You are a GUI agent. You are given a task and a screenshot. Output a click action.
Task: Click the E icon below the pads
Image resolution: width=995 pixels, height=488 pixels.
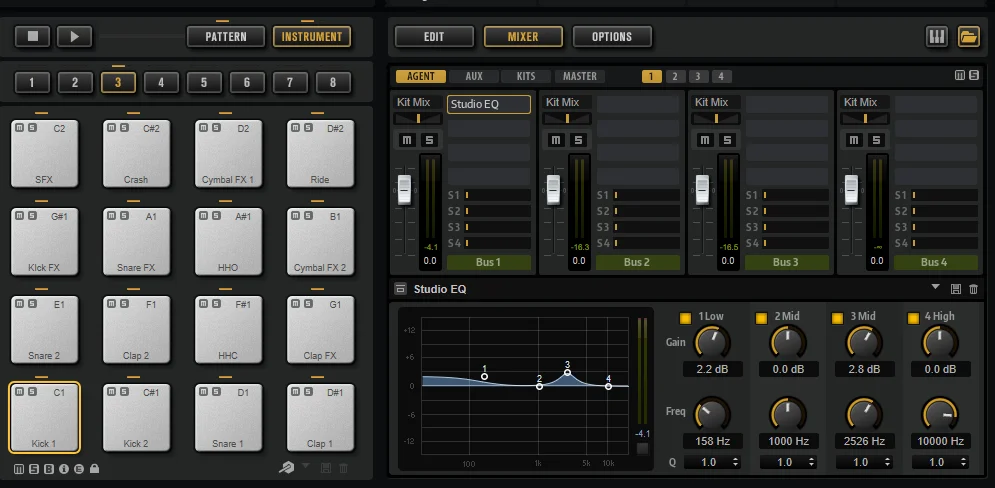(79, 469)
